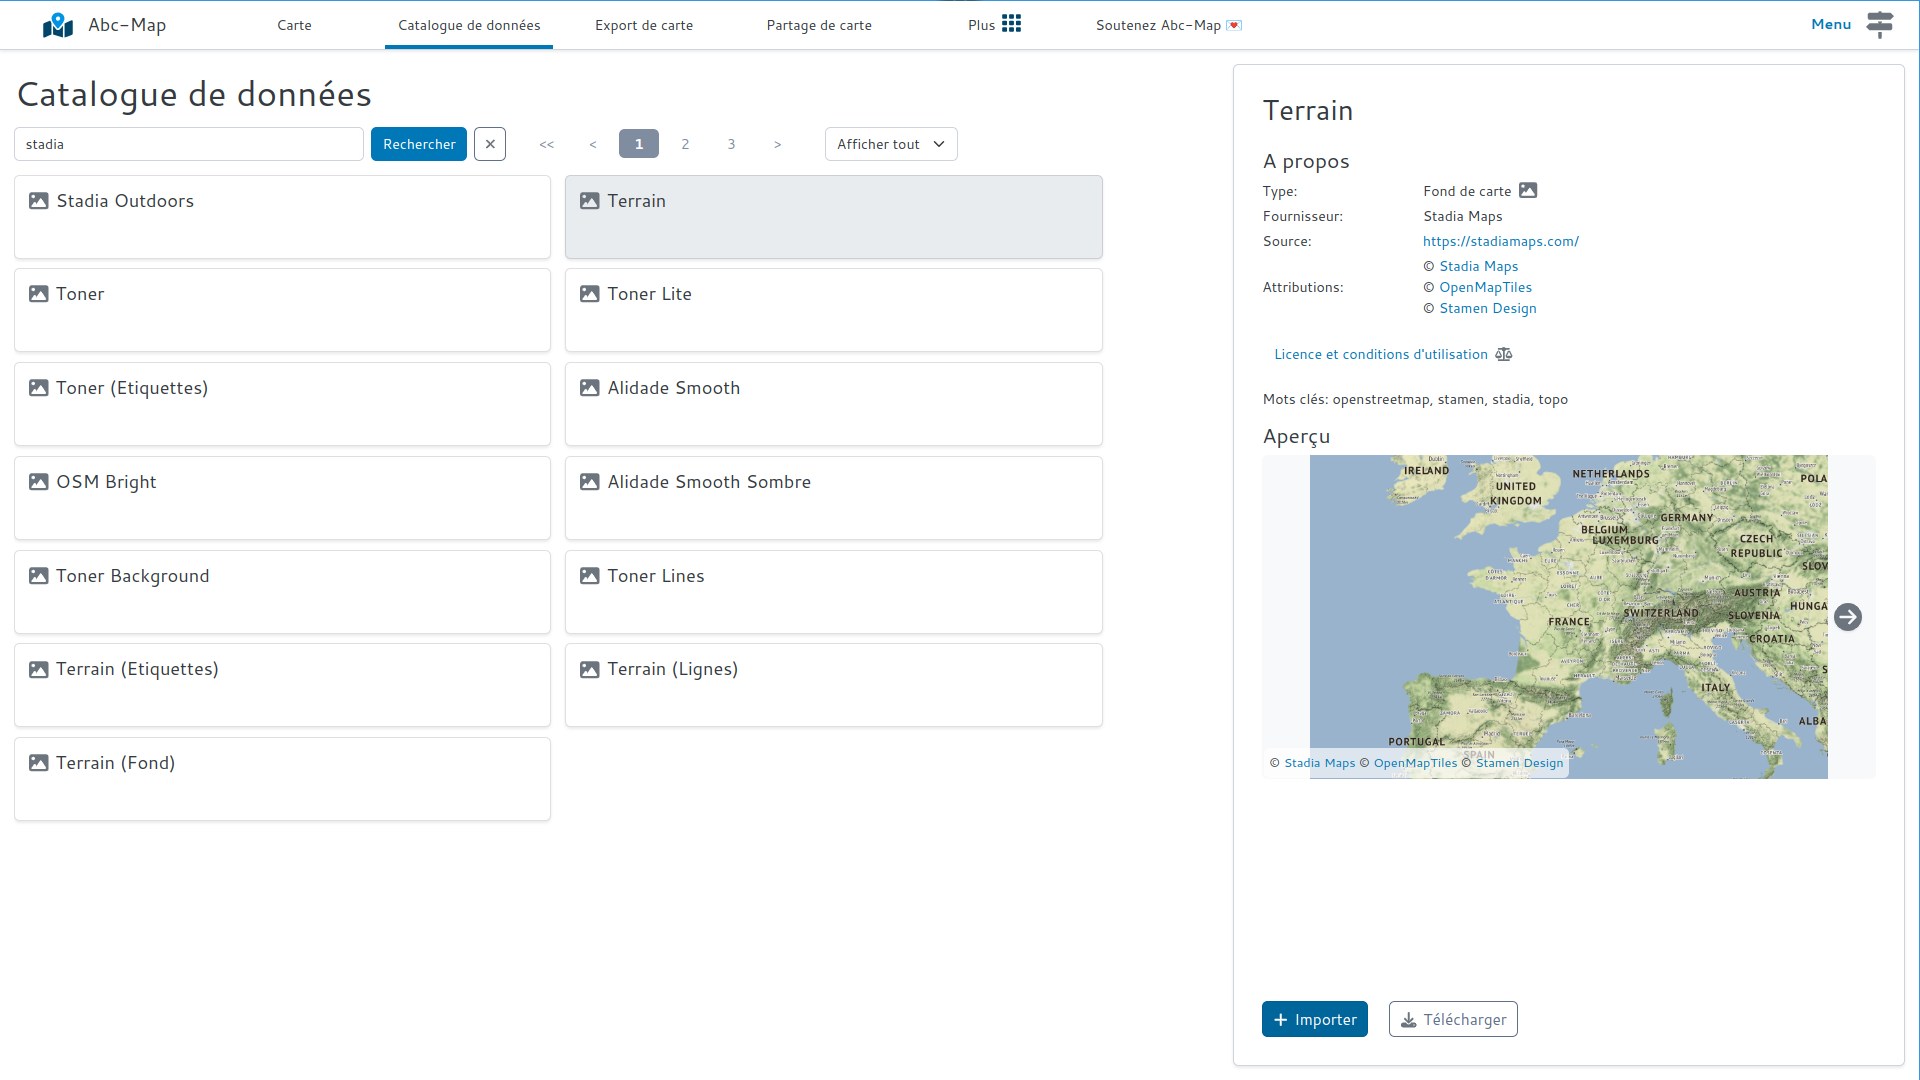Image resolution: width=1920 pixels, height=1080 pixels.
Task: Select the Alidade Smooth Sombre card
Action: [833, 498]
